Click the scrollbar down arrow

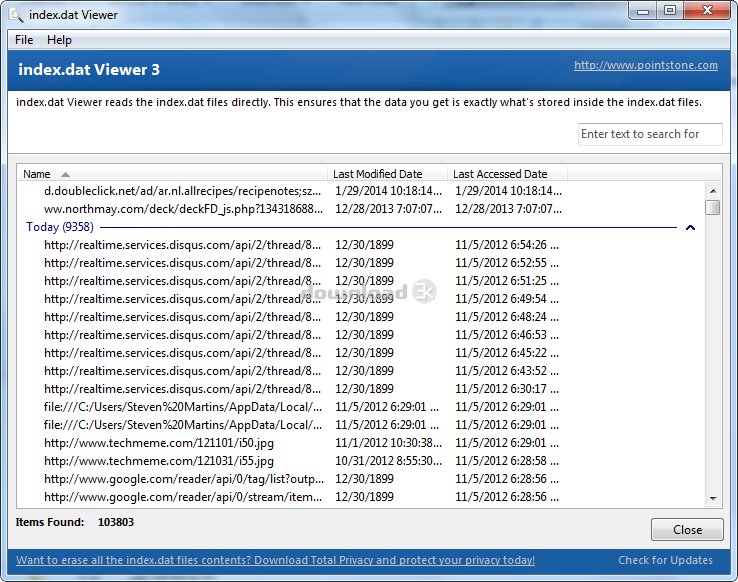point(713,498)
